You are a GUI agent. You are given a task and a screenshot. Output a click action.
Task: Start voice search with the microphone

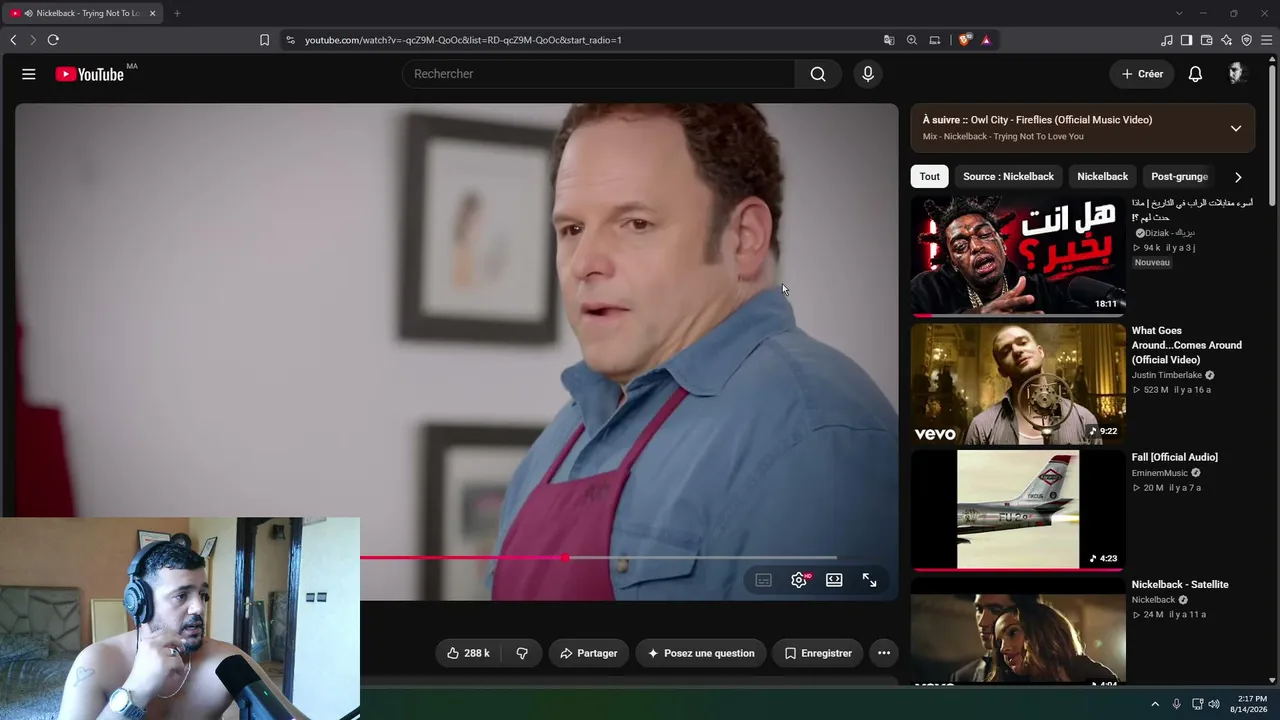coord(868,74)
